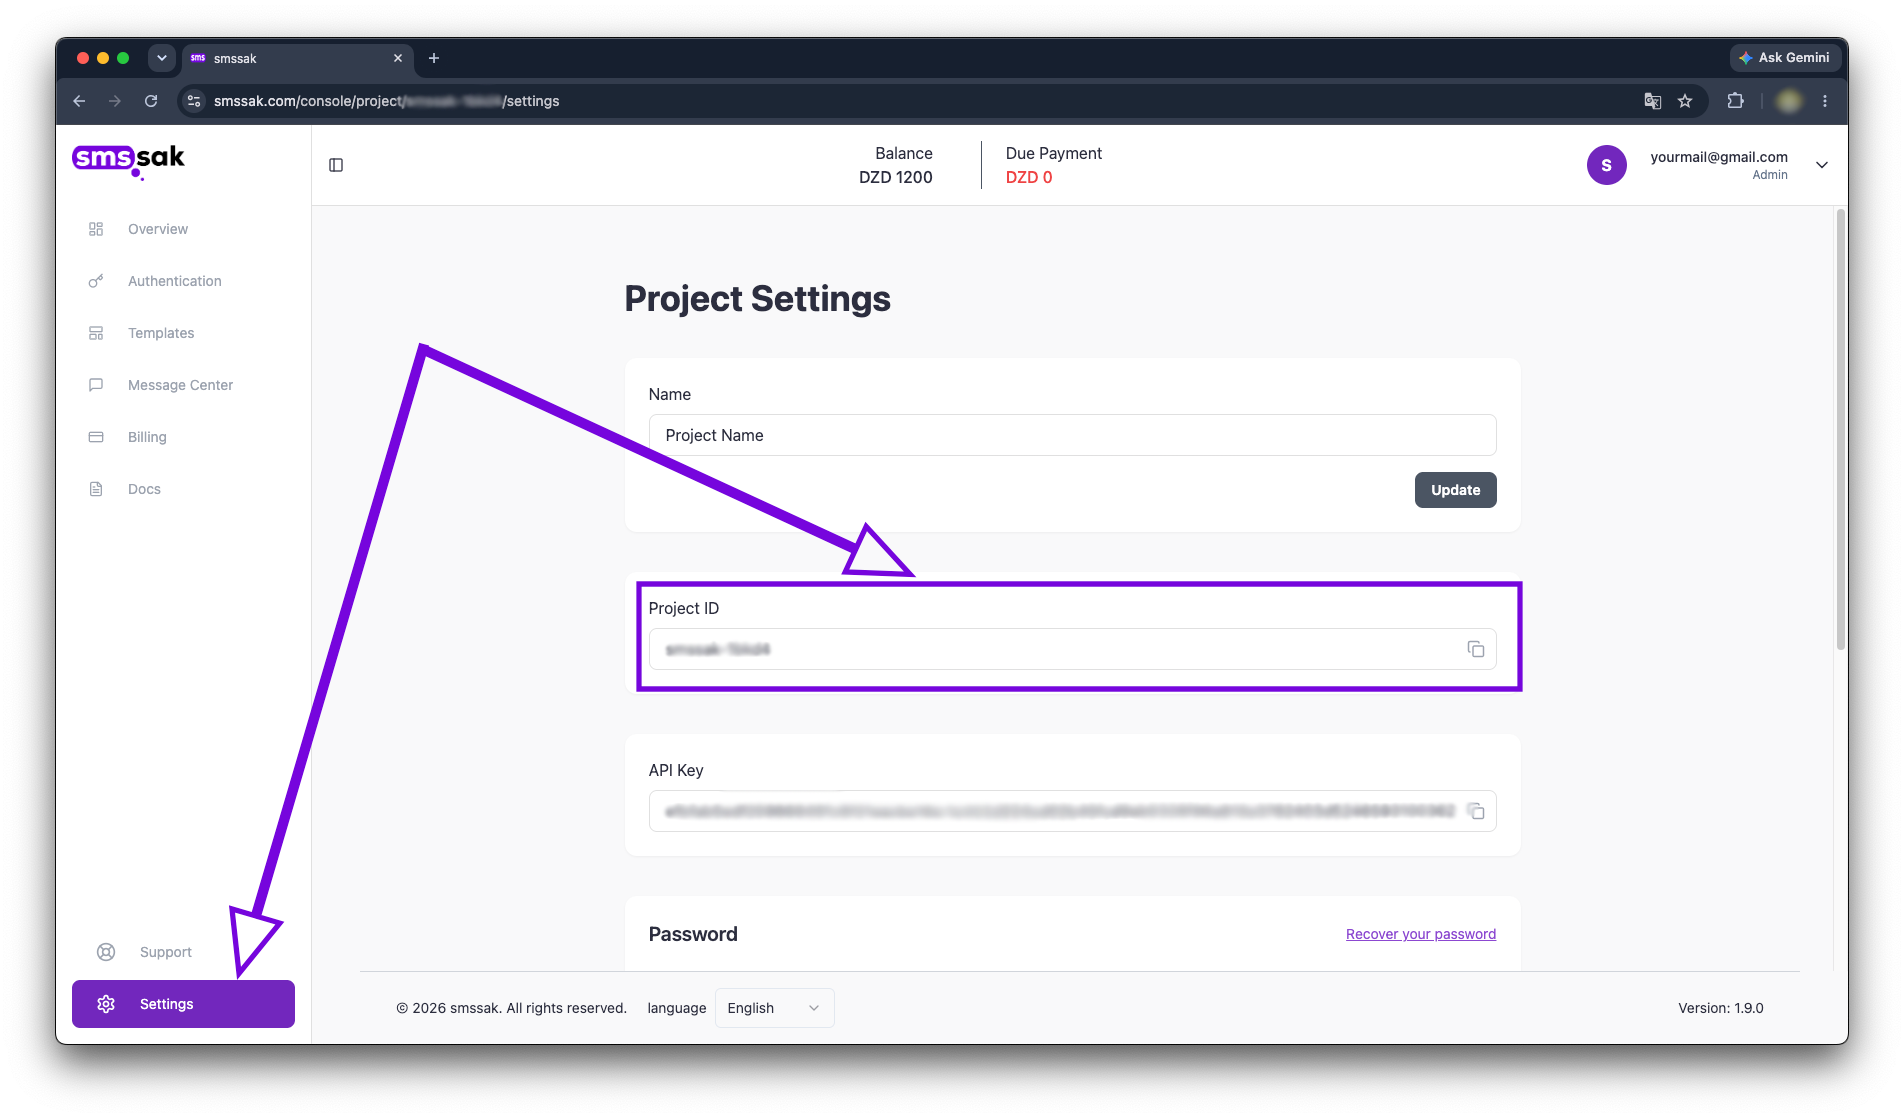
Task: Reload the page
Action: click(x=151, y=101)
